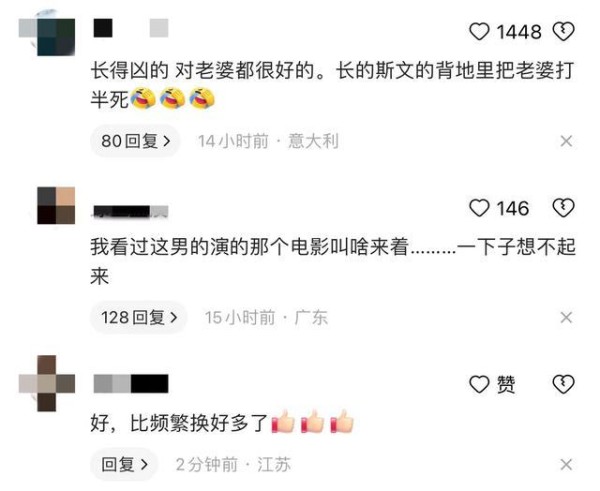
Task: Dislike the comment from 意大利 with broken heart
Action: (x=564, y=31)
